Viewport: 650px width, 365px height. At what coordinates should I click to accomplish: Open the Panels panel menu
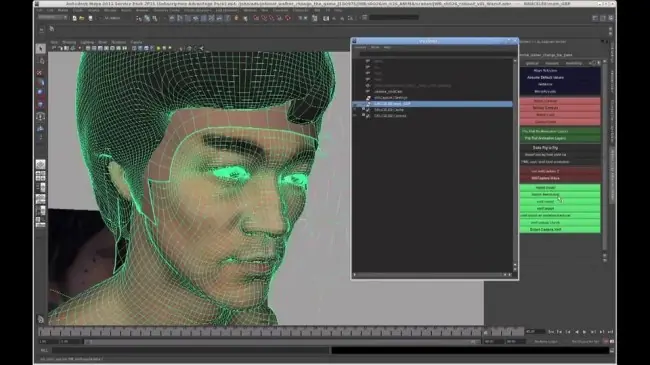[x=136, y=42]
